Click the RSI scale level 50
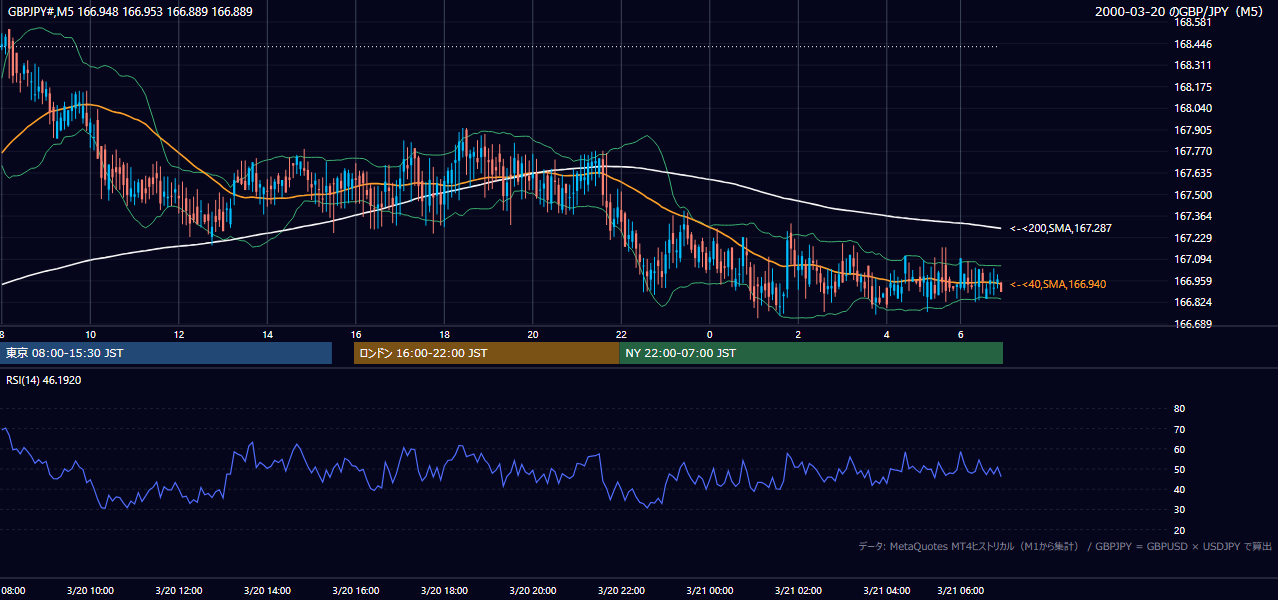Viewport: 1278px width, 600px height. (x=1179, y=469)
